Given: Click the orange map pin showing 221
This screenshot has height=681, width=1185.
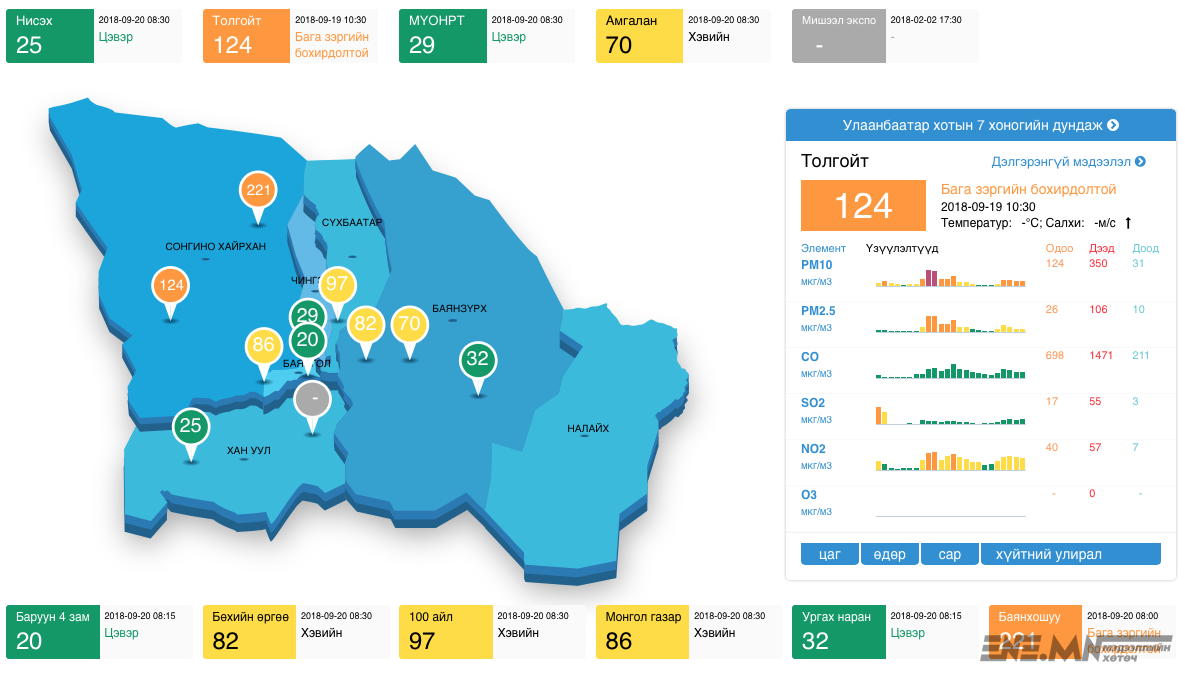Looking at the screenshot, I should 258,190.
